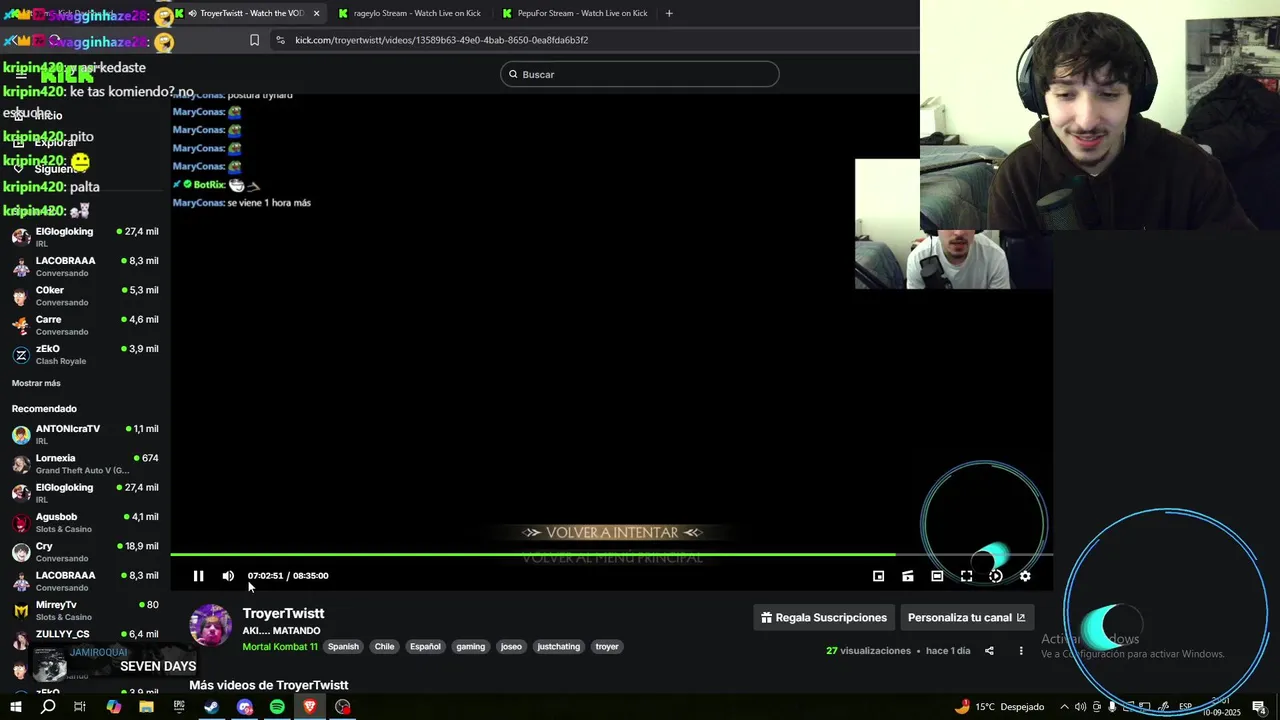The height and width of the screenshot is (720, 1280).
Task: Open ElGlogloking channel under Siguiendo
Action: coord(85,237)
